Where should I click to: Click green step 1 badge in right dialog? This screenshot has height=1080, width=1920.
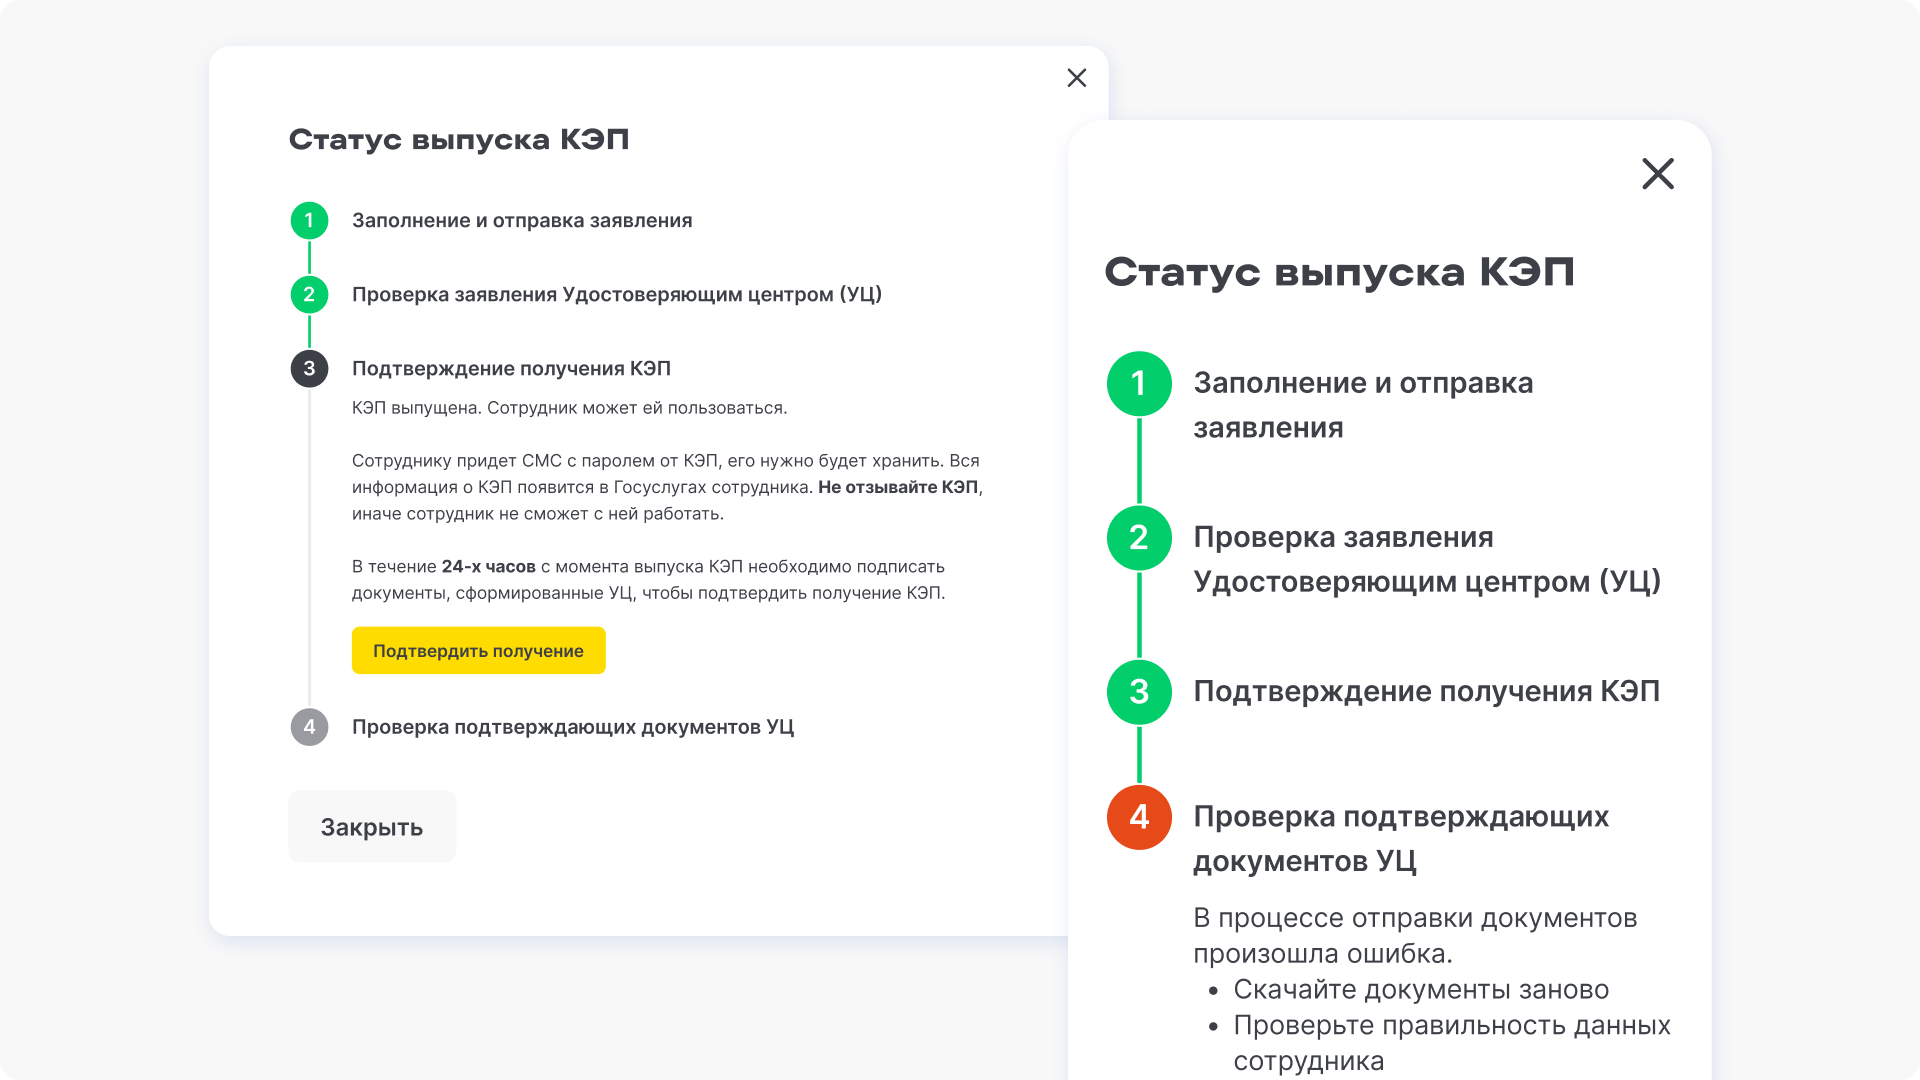[x=1139, y=383]
